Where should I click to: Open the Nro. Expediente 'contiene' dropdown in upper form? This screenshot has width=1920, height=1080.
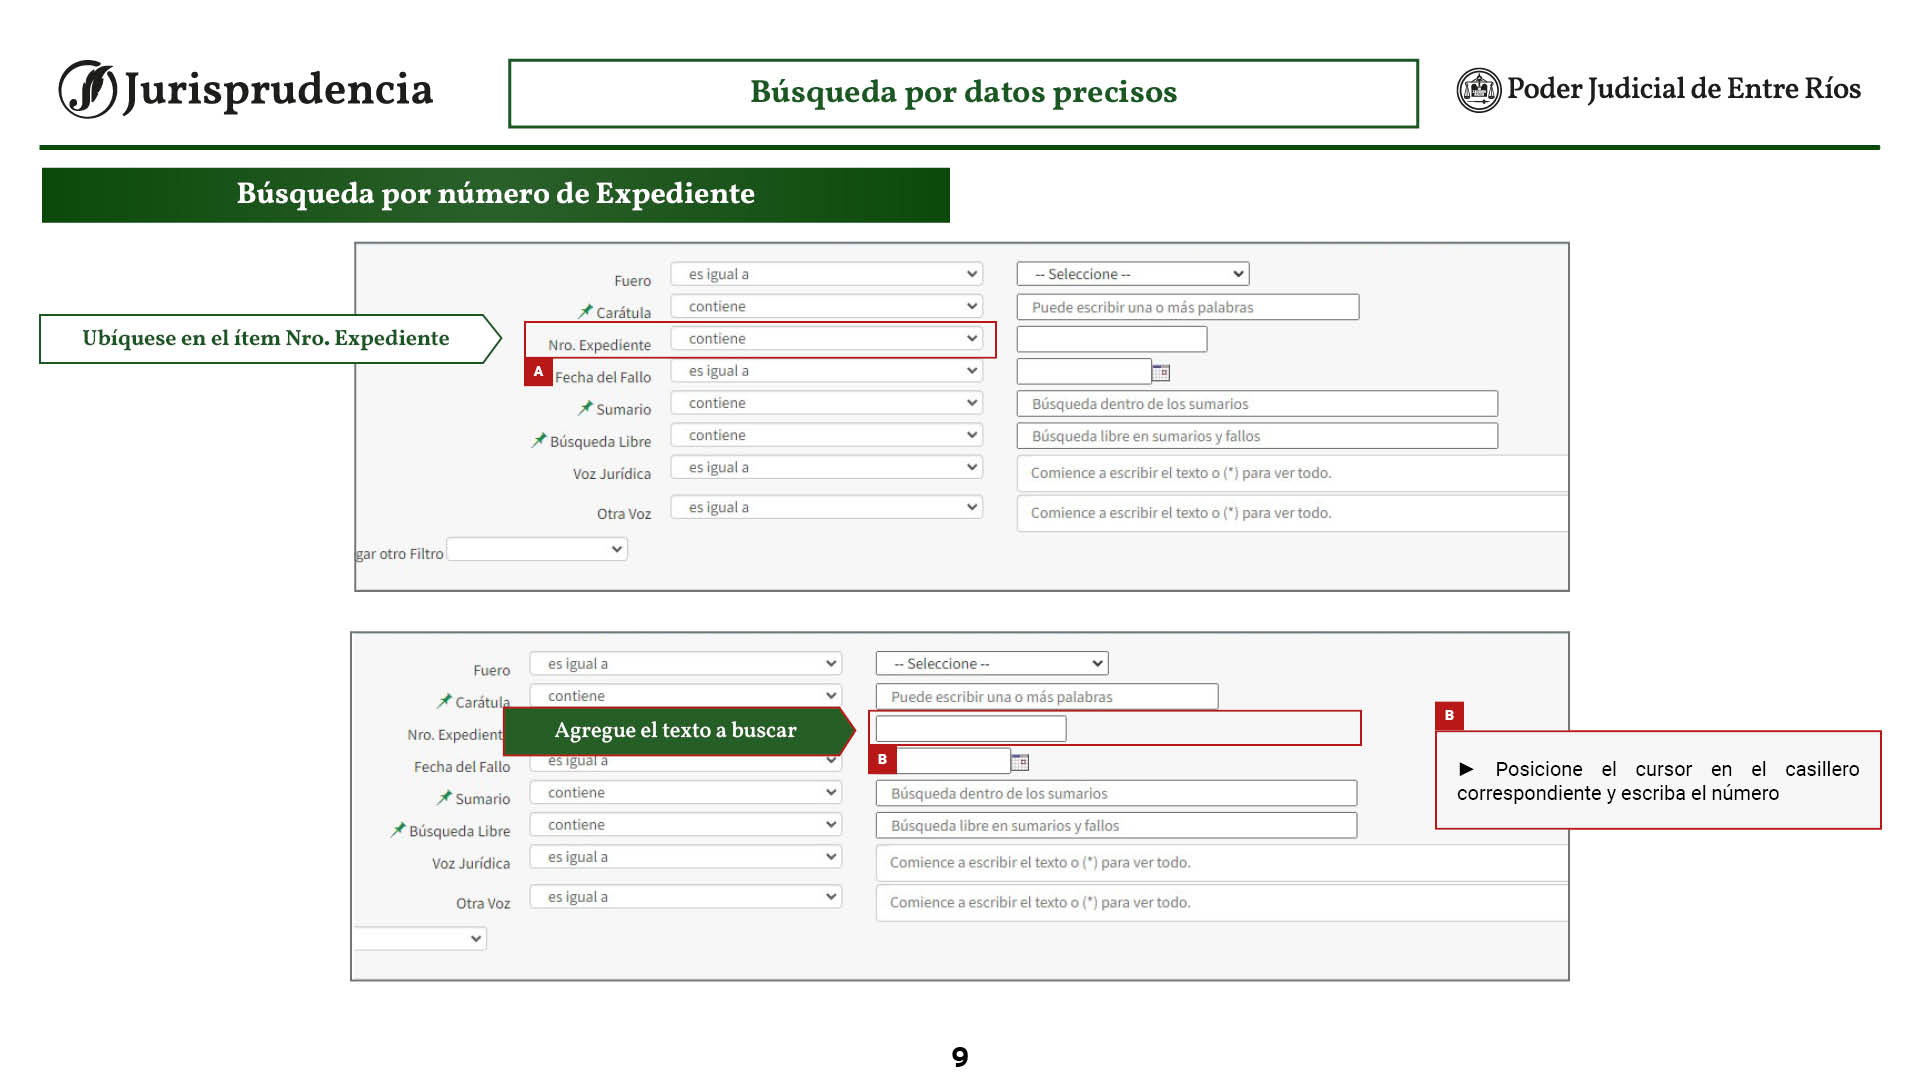pos(827,338)
